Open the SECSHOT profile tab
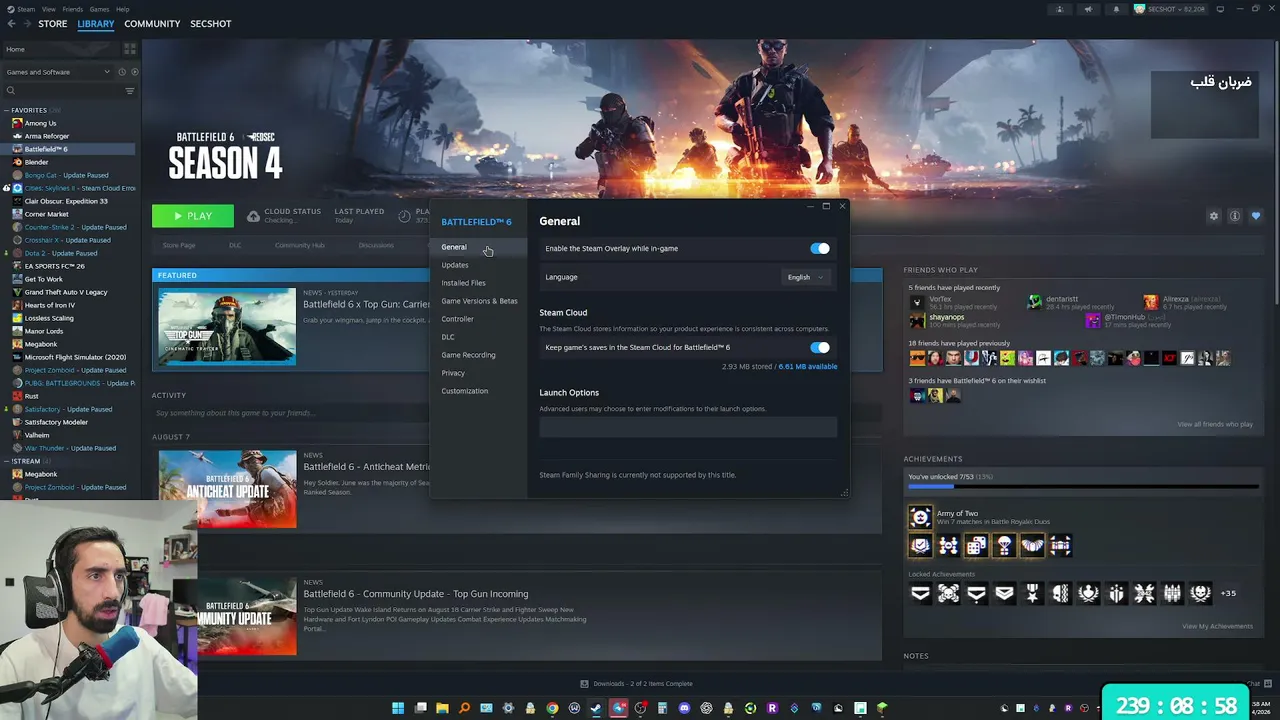Image resolution: width=1280 pixels, height=720 pixels. pyautogui.click(x=211, y=24)
